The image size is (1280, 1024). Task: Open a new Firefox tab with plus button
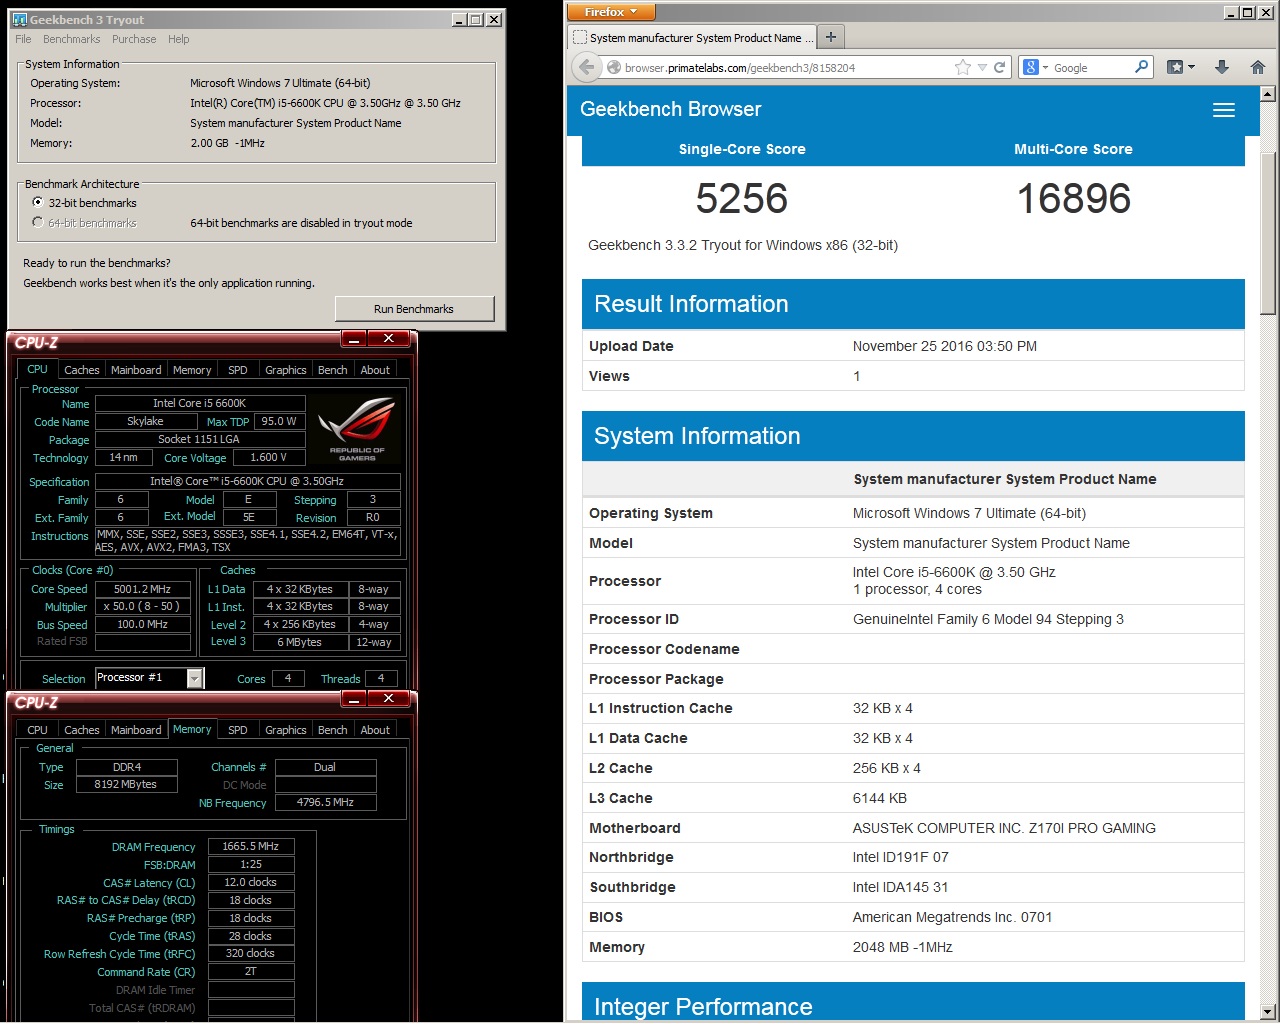(831, 37)
